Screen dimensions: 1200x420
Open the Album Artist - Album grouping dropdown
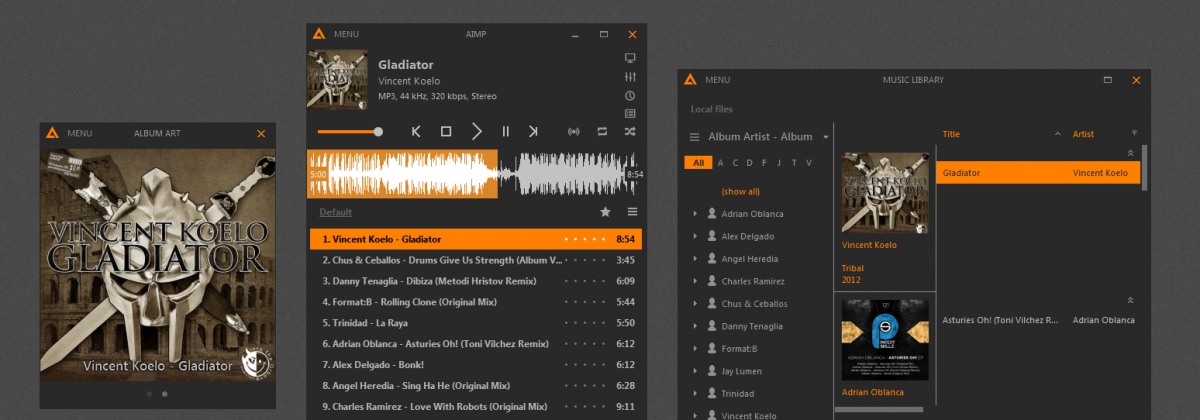(768, 137)
